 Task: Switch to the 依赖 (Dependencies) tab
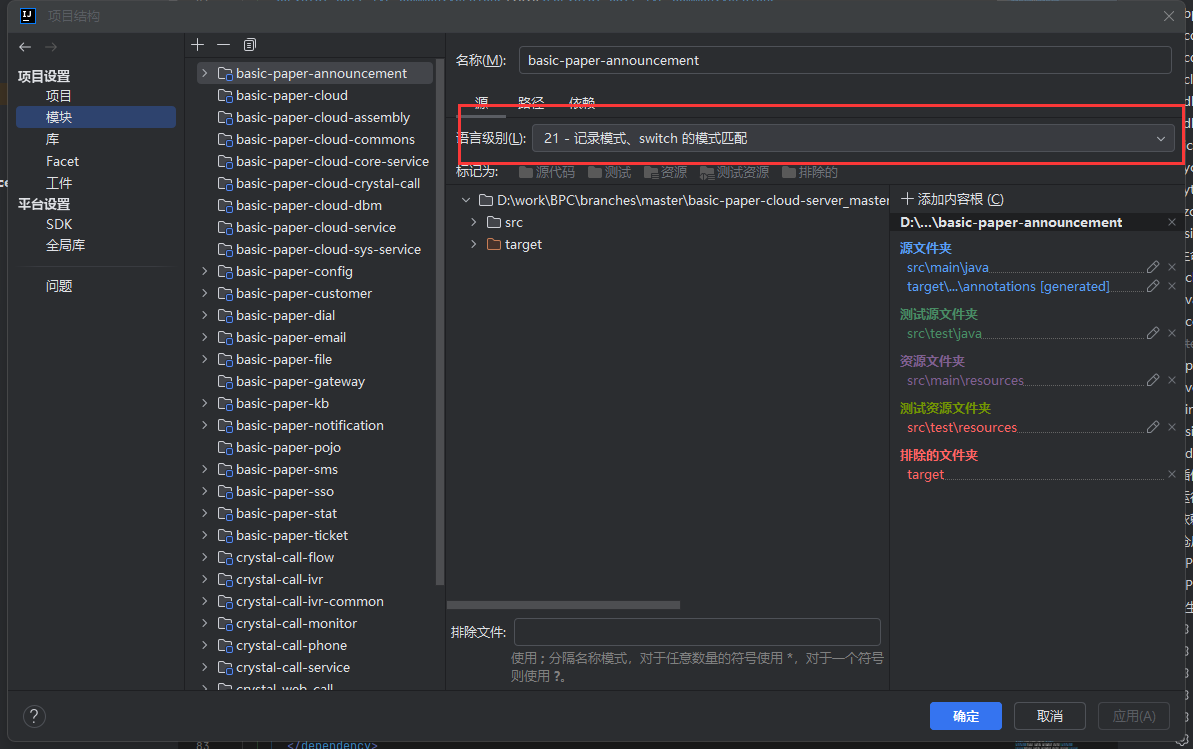[x=582, y=102]
